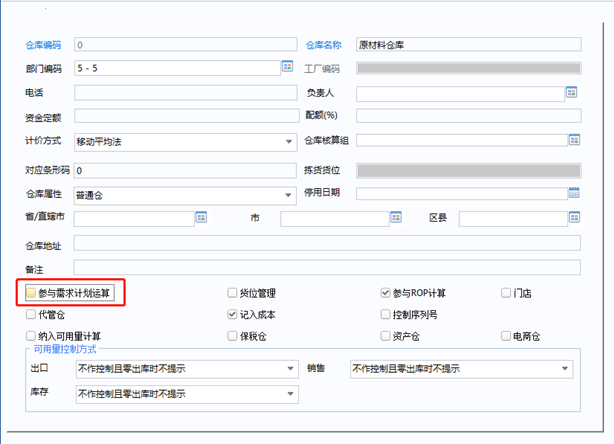This screenshot has width=614, height=444.
Task: Tick the 资产仓 checkbox
Action: click(385, 336)
